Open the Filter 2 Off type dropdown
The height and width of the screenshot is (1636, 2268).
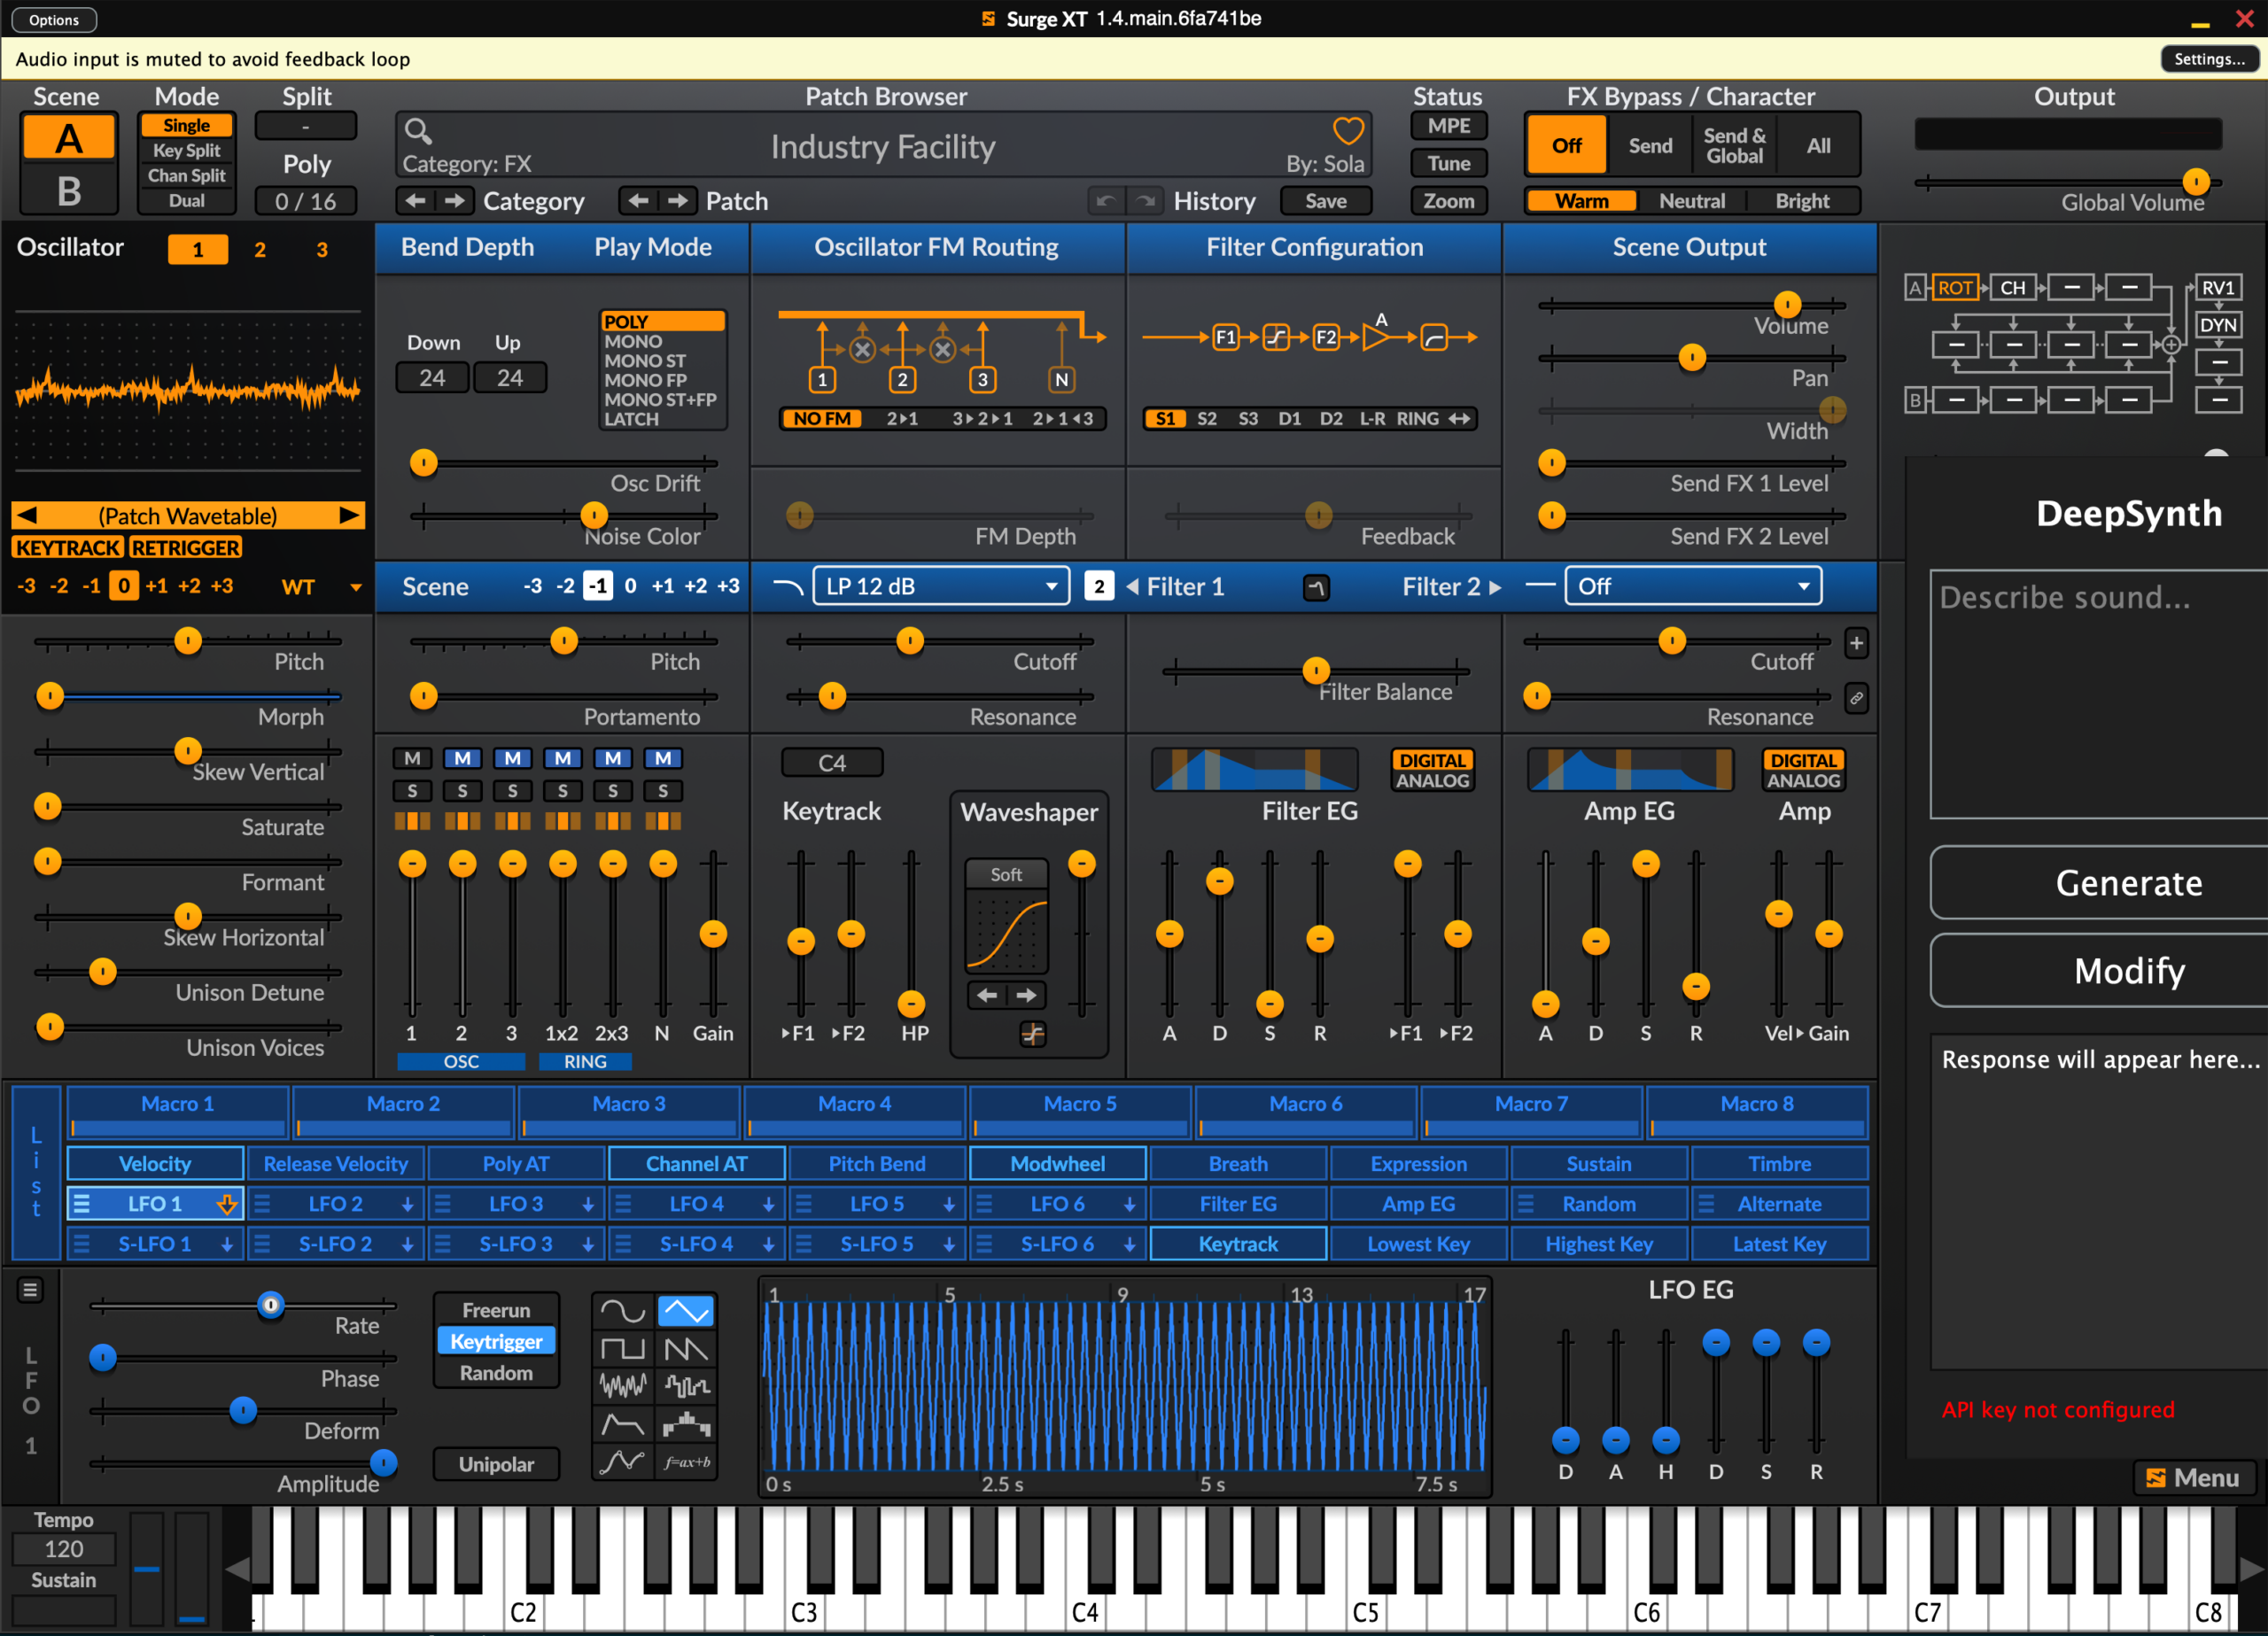(x=1692, y=586)
